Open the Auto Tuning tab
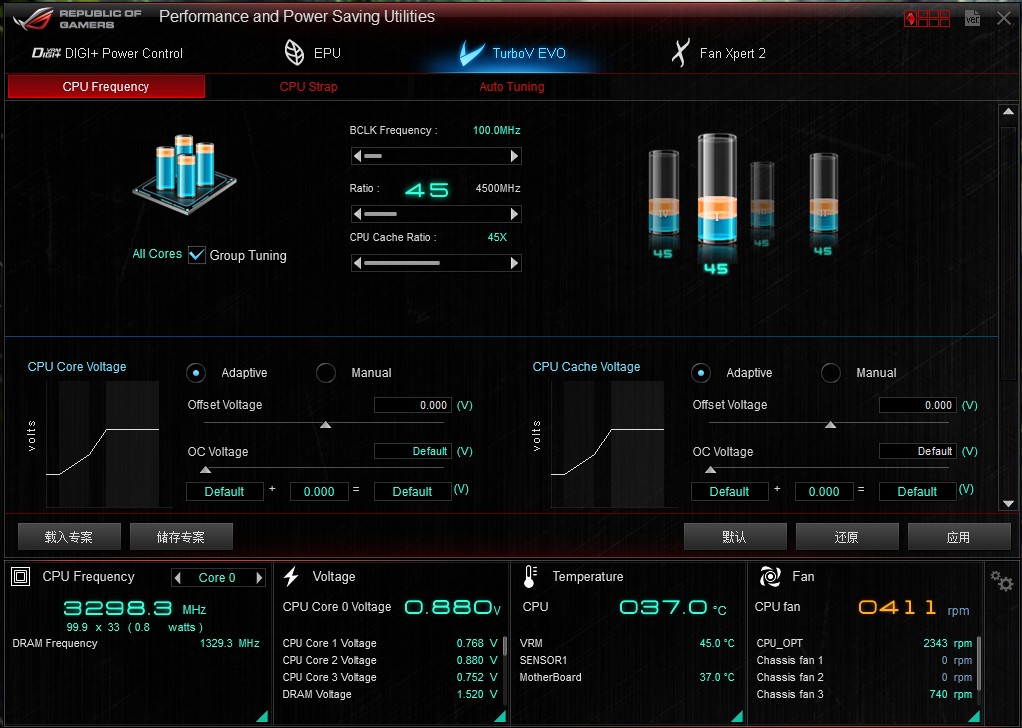This screenshot has height=728, width=1022. (512, 87)
